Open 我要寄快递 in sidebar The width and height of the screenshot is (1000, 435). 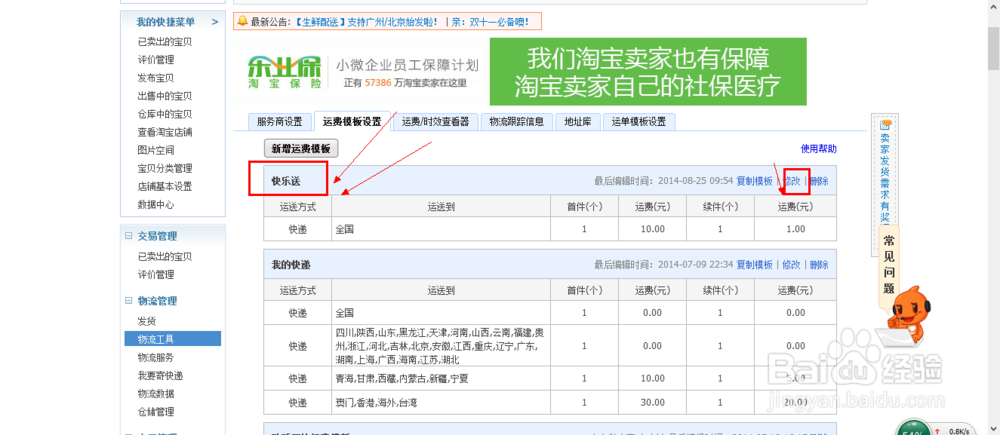point(161,375)
